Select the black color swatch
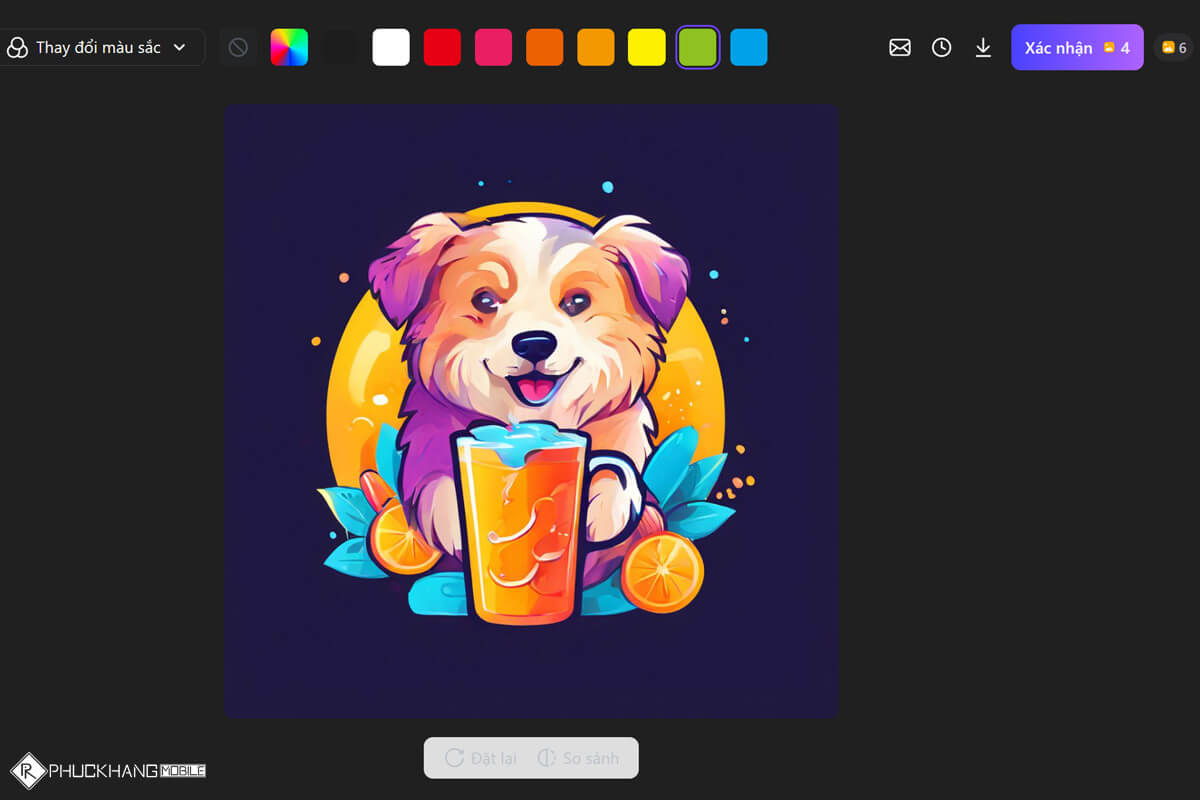 340,47
